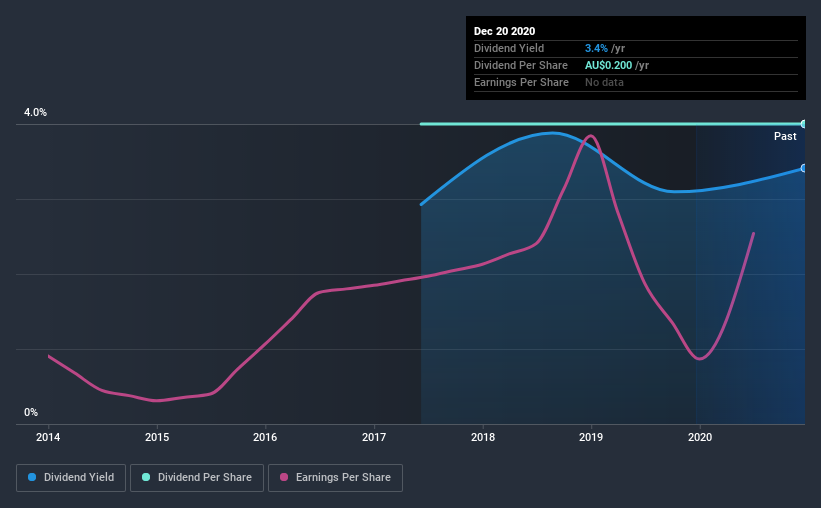Select the 2014 x-axis label

[48, 437]
